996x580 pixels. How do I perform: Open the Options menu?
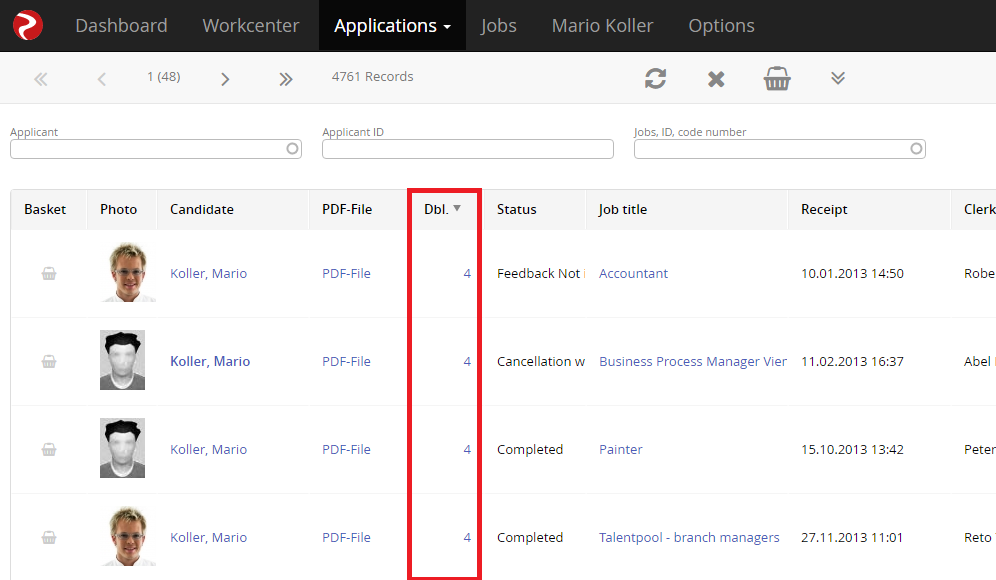pyautogui.click(x=722, y=25)
